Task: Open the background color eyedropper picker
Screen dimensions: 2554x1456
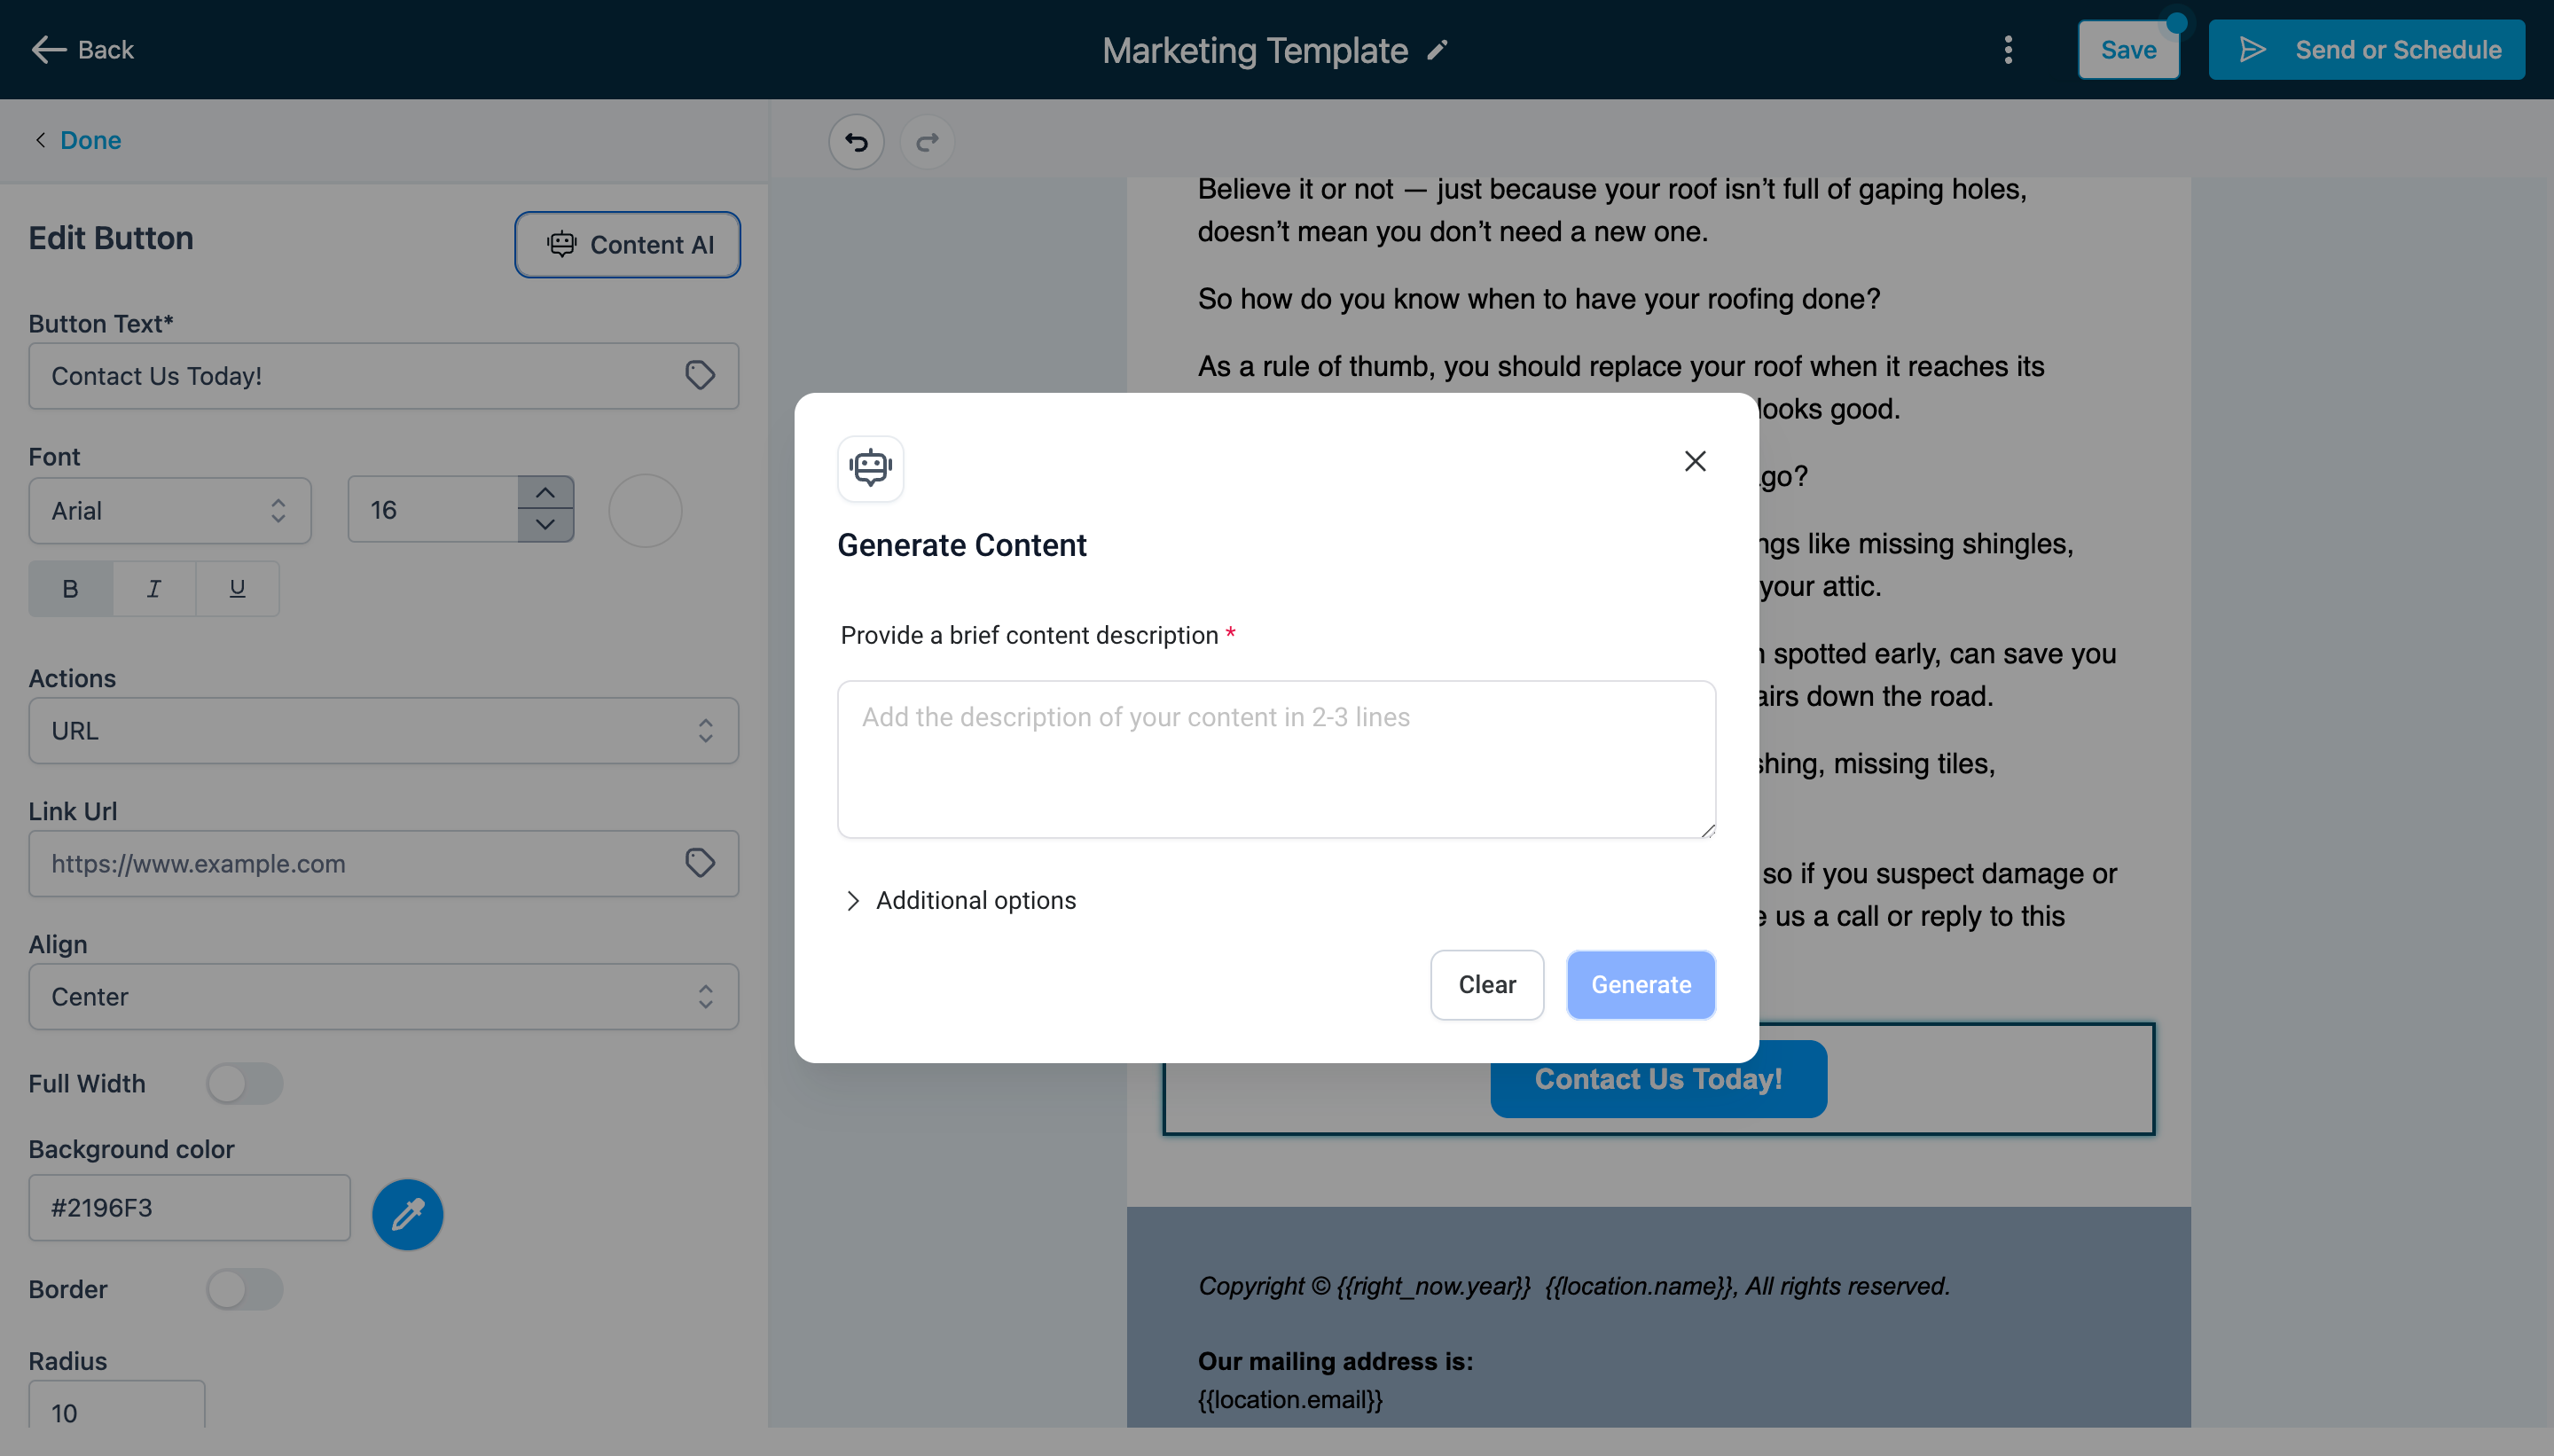Action: click(408, 1215)
